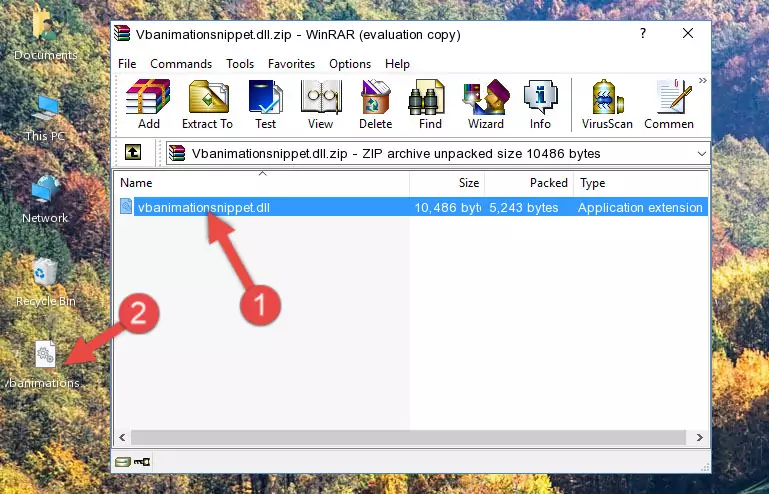Click the WinRAR title bar help button
The height and width of the screenshot is (494, 769).
643,33
